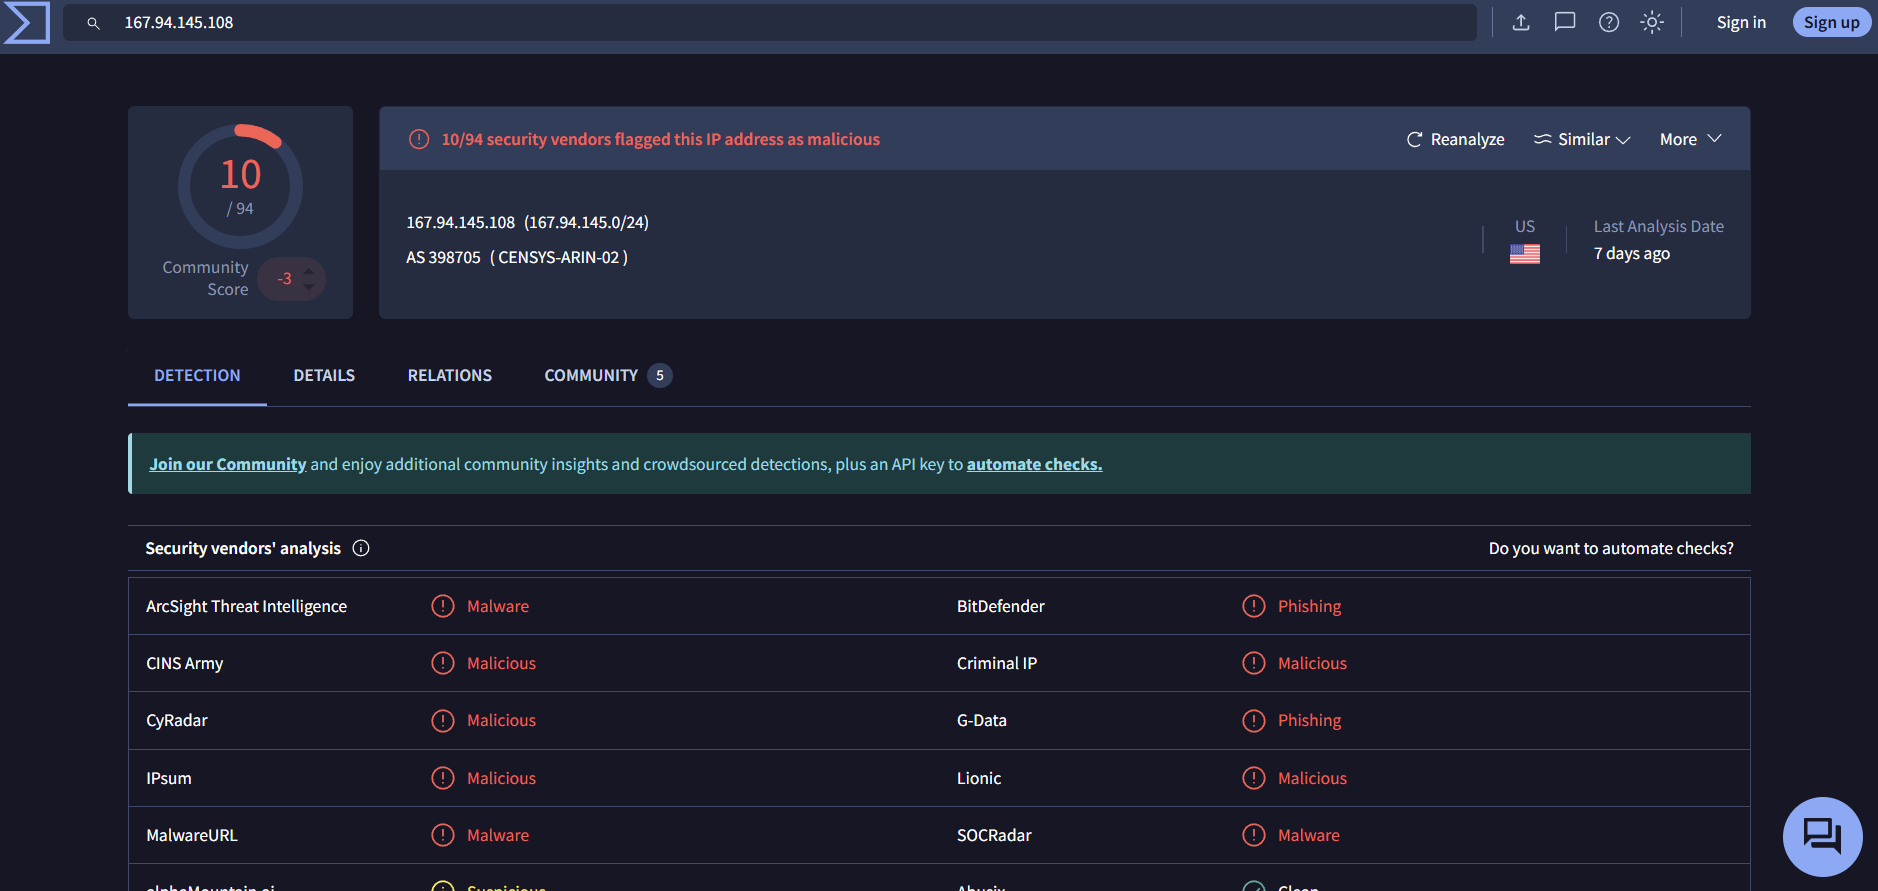Click the Malware verdict for SOCRadar
The image size is (1878, 891).
1308,835
